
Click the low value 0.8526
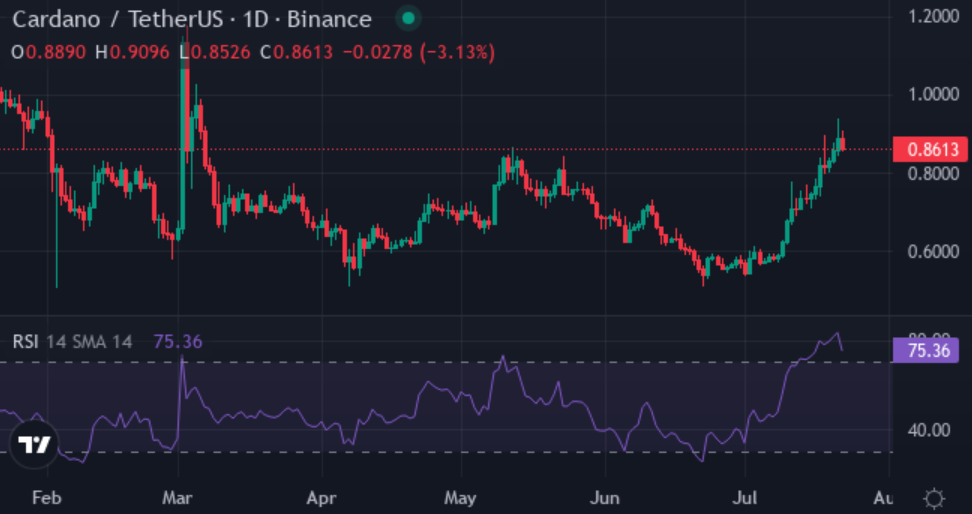pyautogui.click(x=220, y=52)
